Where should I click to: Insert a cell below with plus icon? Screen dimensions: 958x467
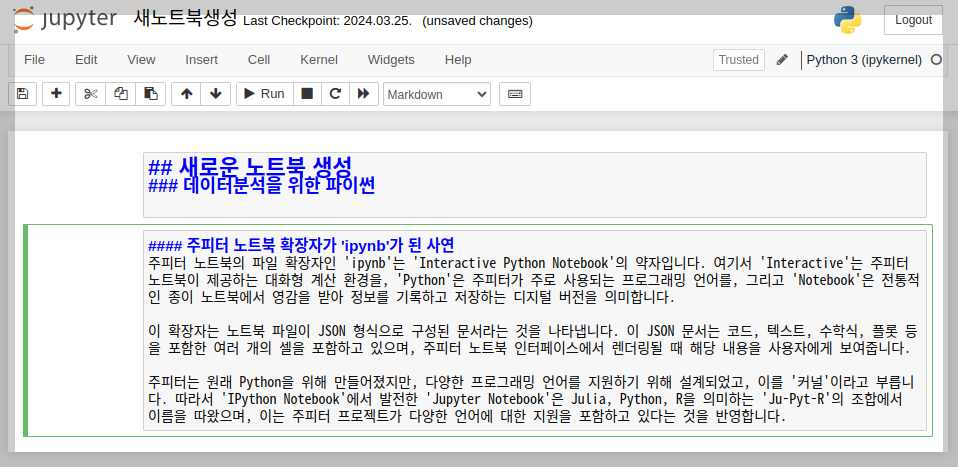tap(56, 94)
